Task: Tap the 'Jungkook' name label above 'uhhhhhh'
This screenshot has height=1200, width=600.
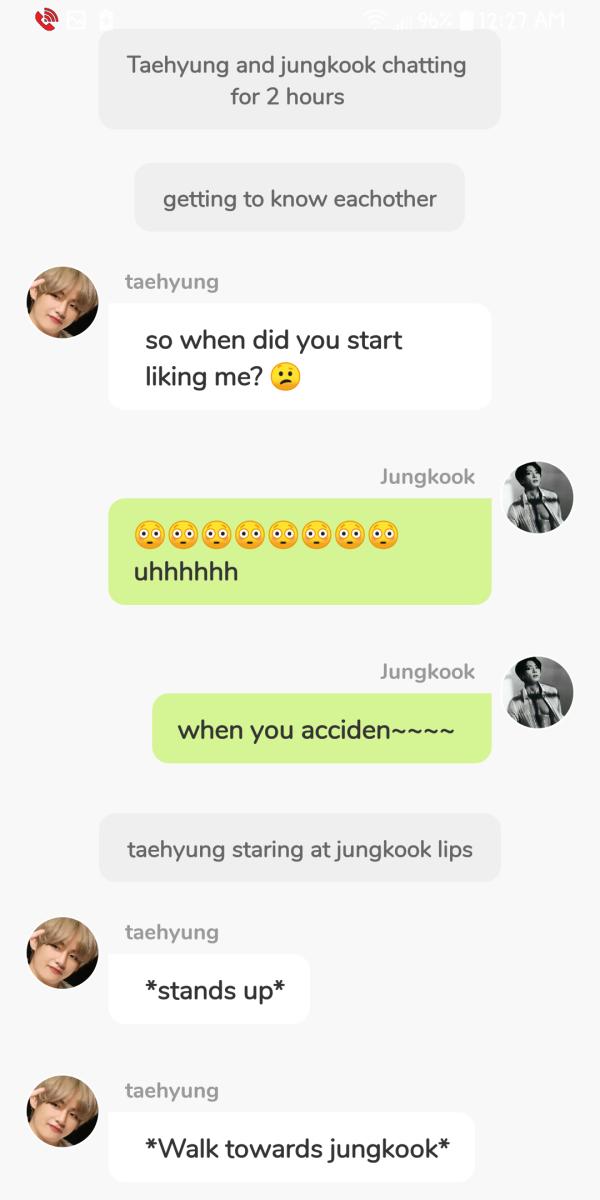Action: click(427, 477)
